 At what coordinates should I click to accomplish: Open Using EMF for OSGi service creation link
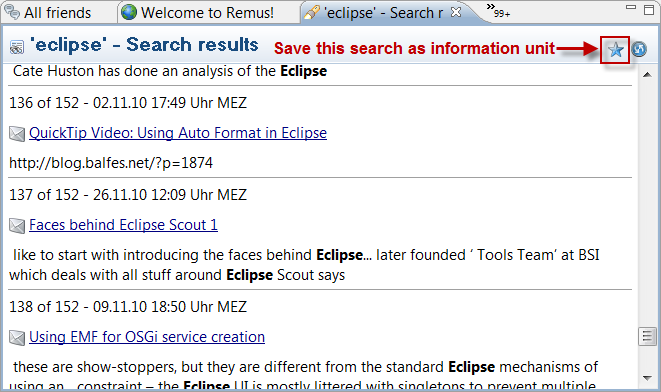click(x=147, y=337)
